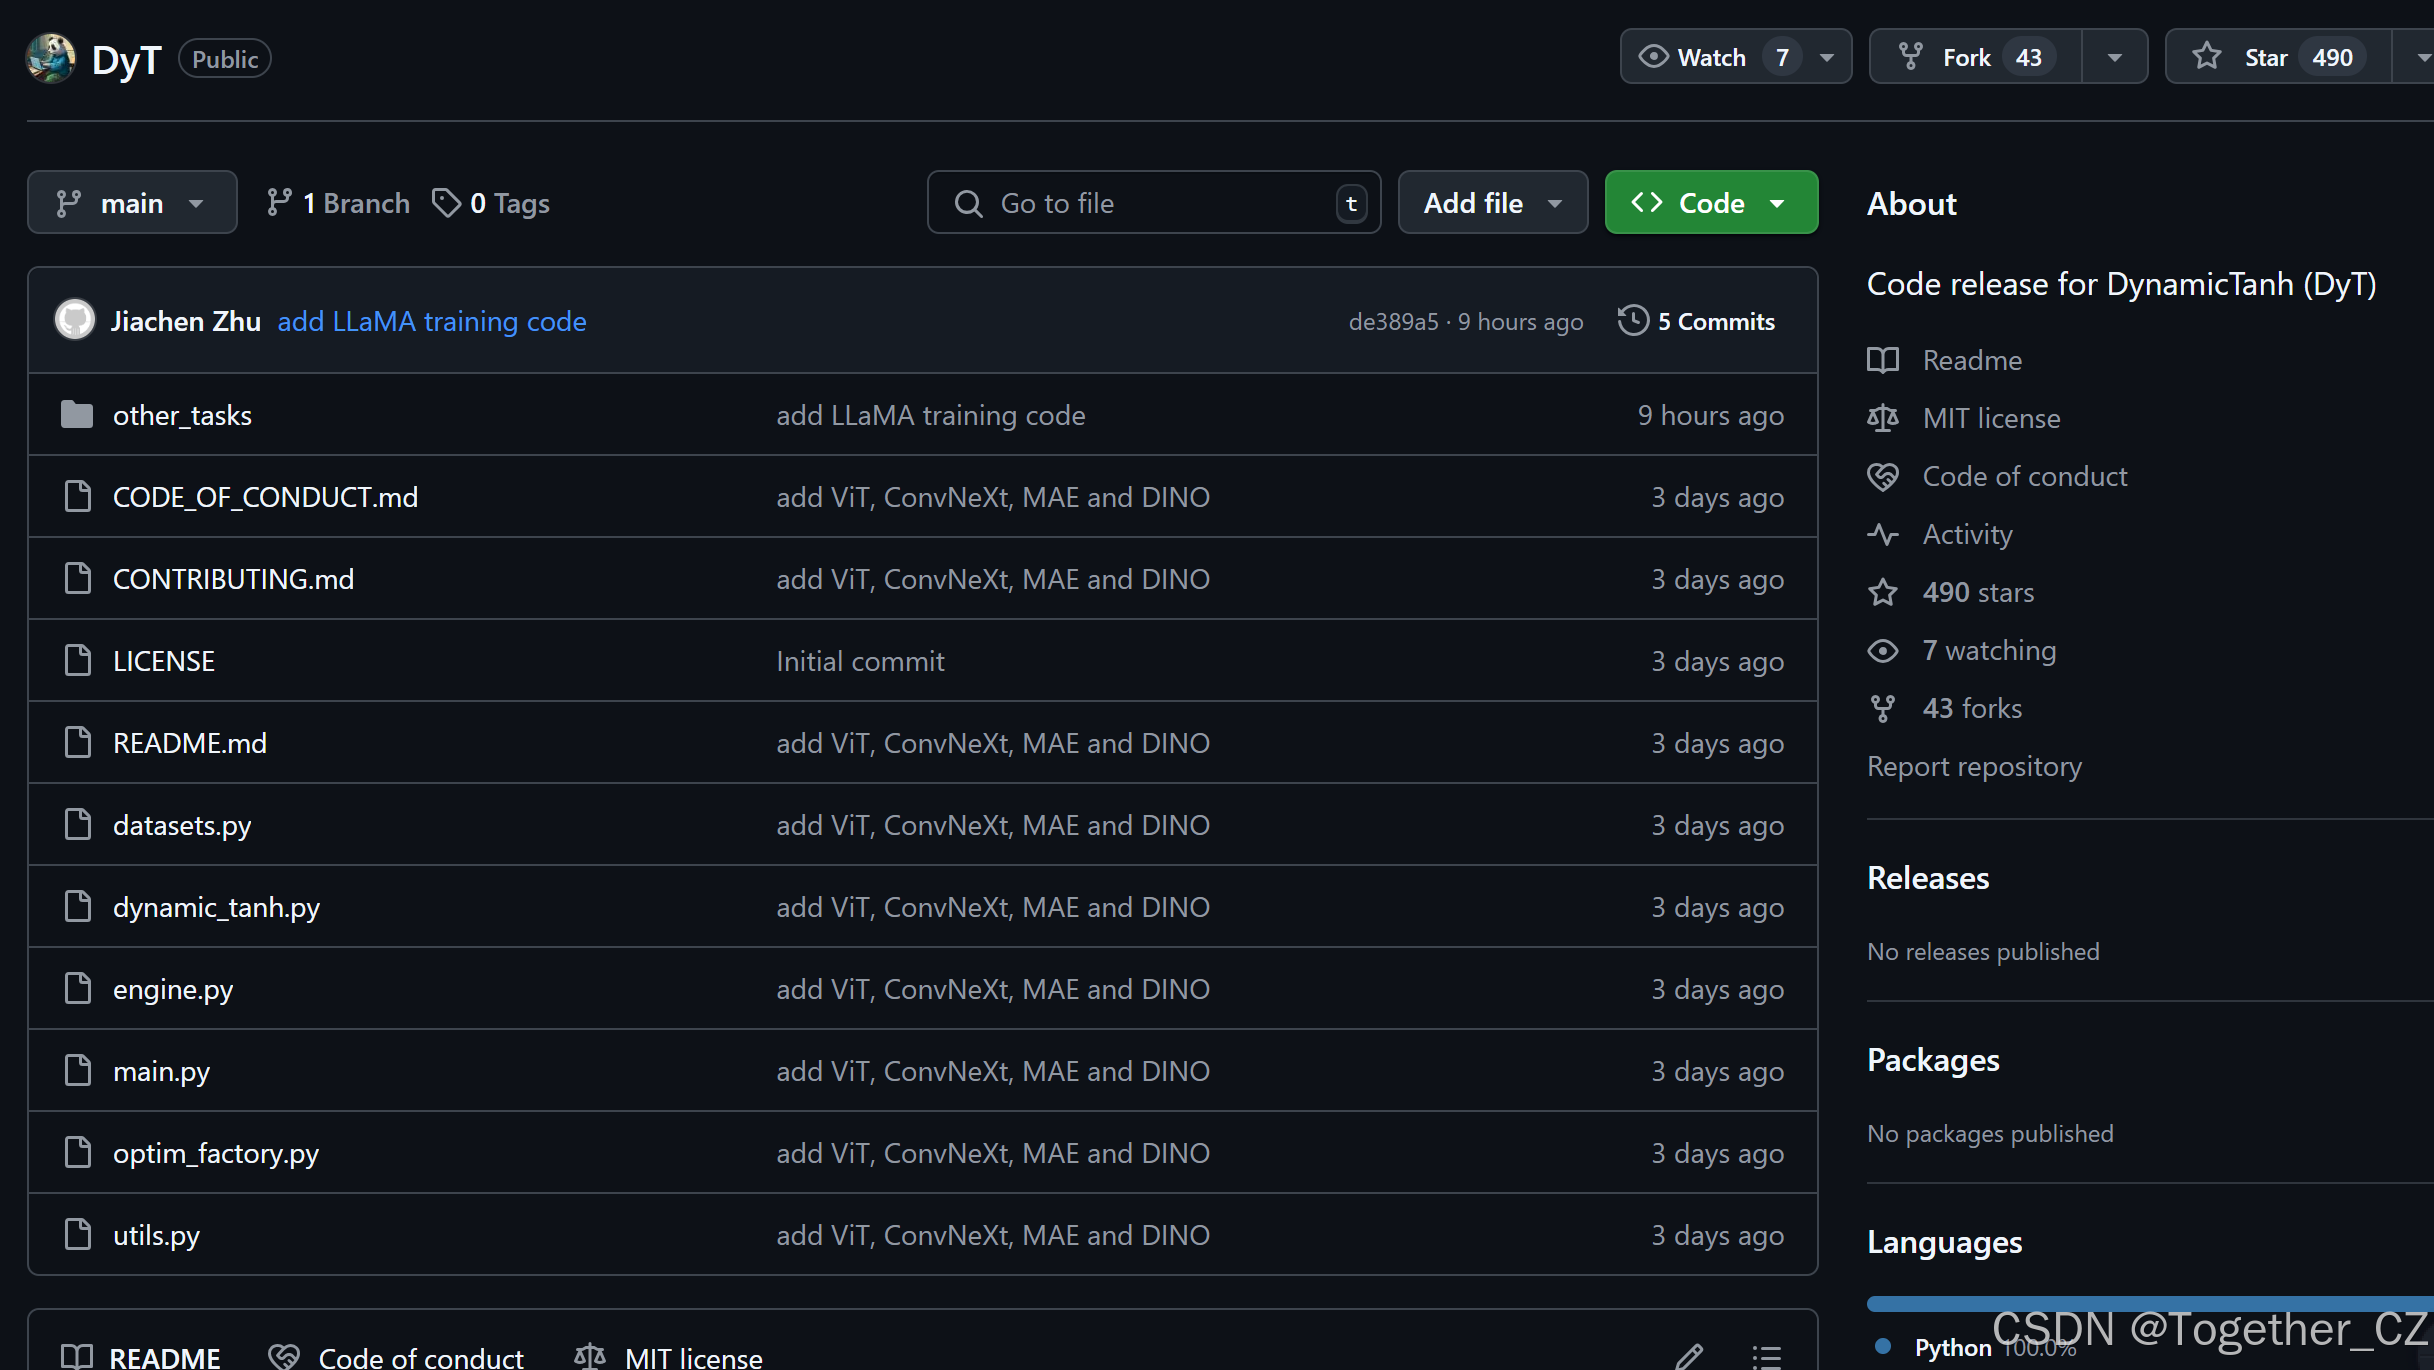Open the README outline list icon

[x=1766, y=1356]
